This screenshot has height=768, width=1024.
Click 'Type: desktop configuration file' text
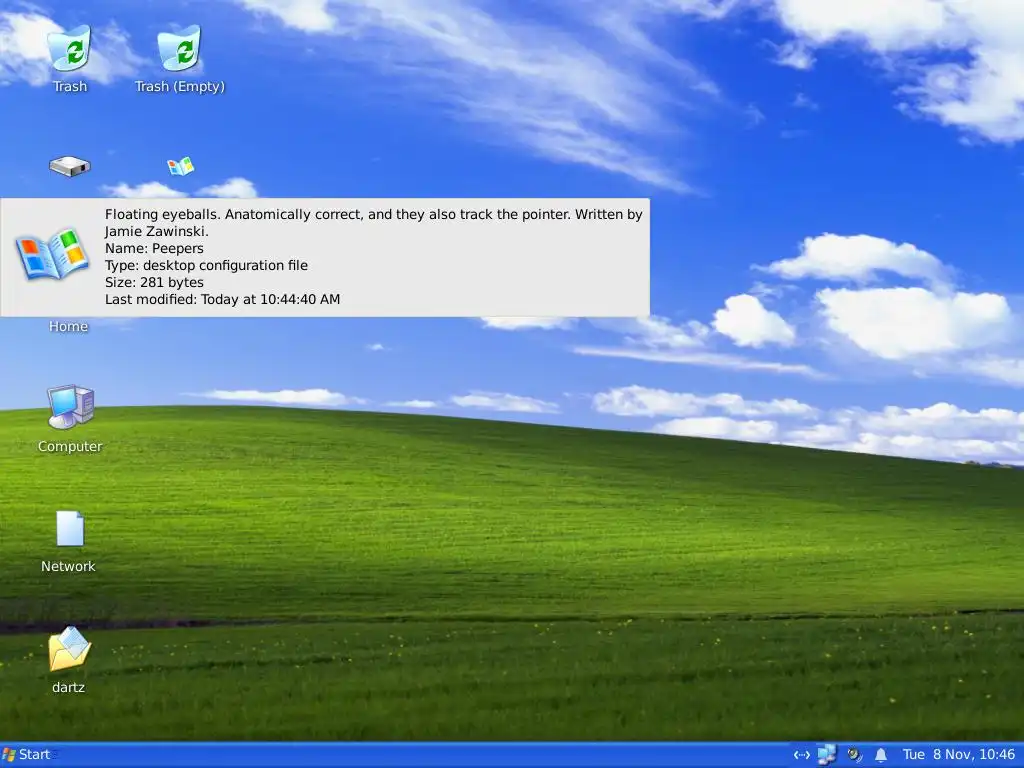(x=206, y=265)
